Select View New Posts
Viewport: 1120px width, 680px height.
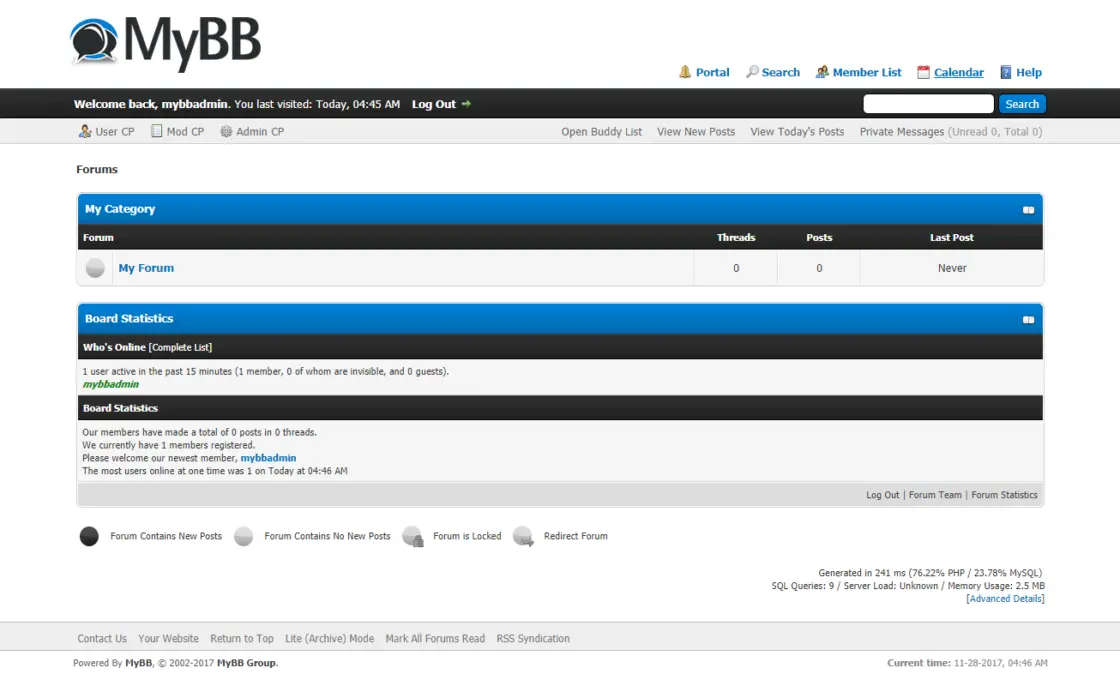click(x=695, y=131)
